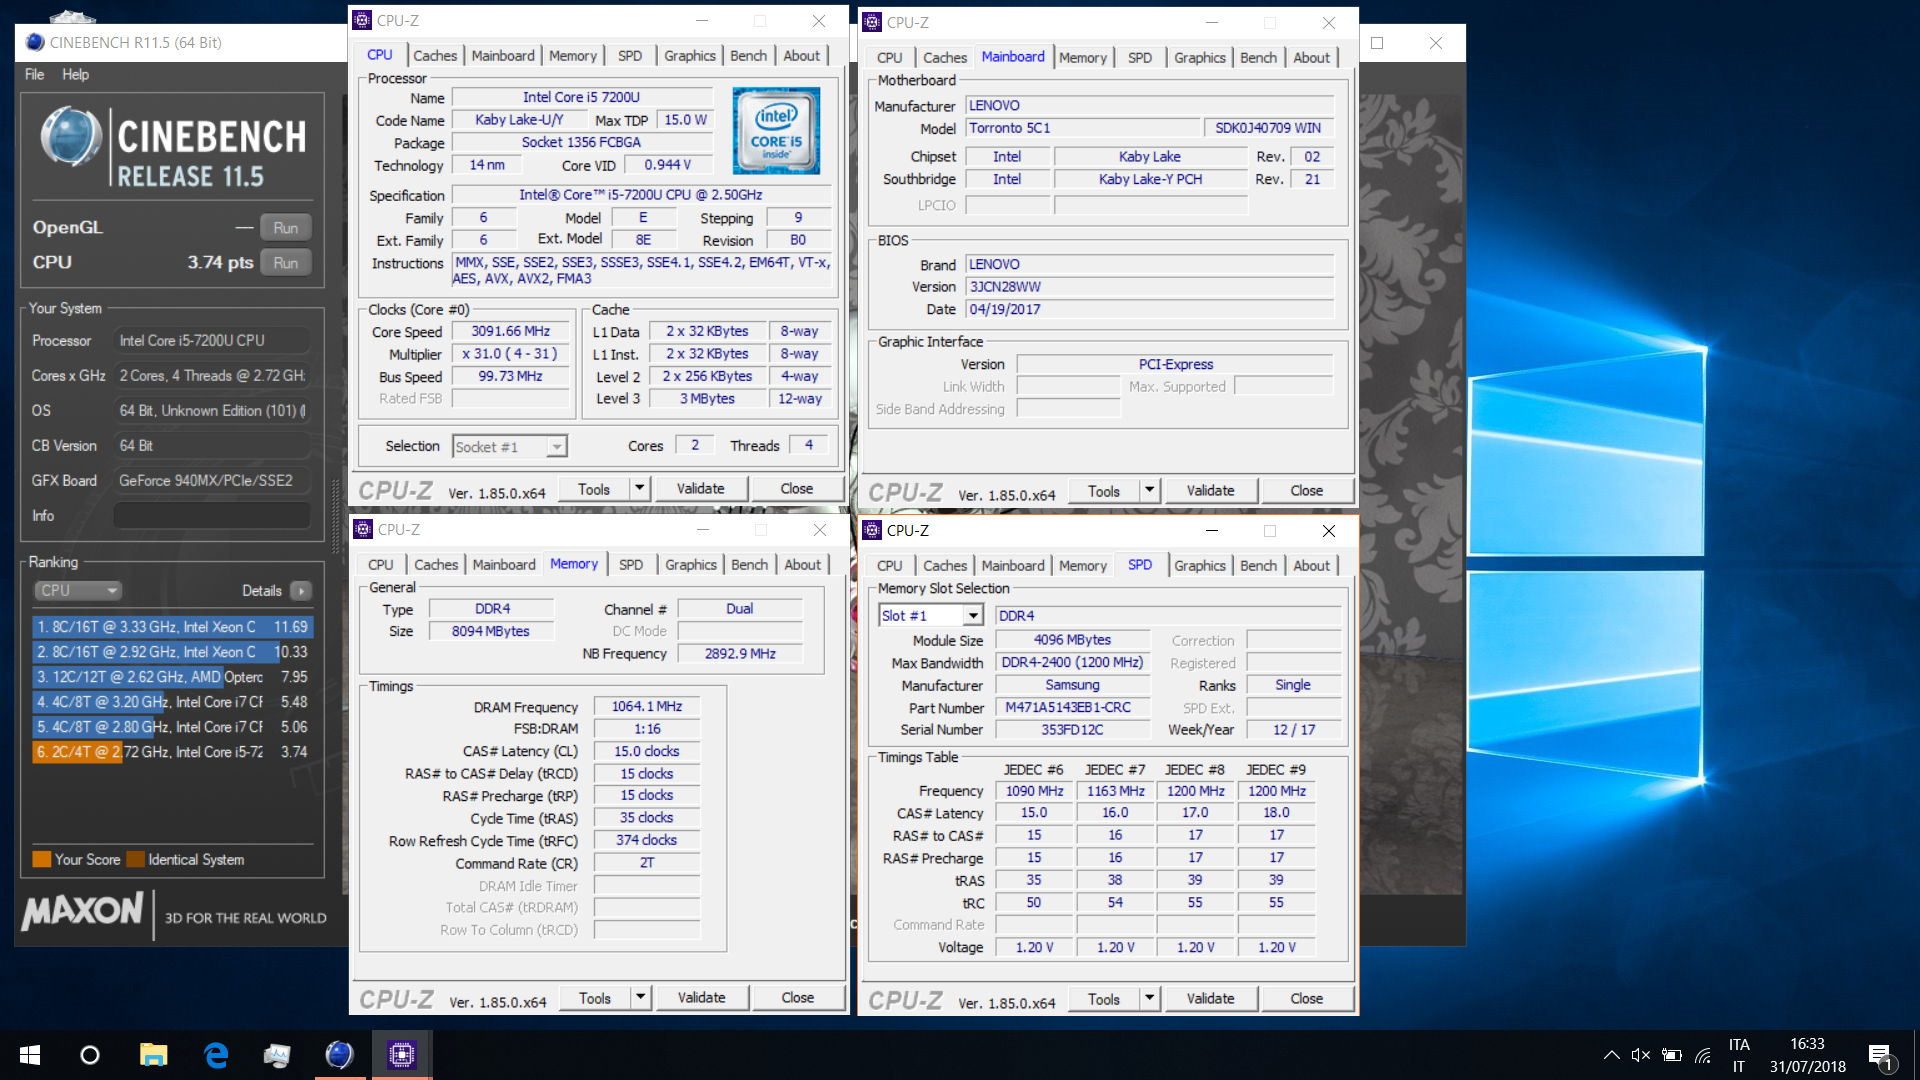Select rank 6 Core i5 3.74 entry
The image size is (1920, 1080).
tap(173, 752)
